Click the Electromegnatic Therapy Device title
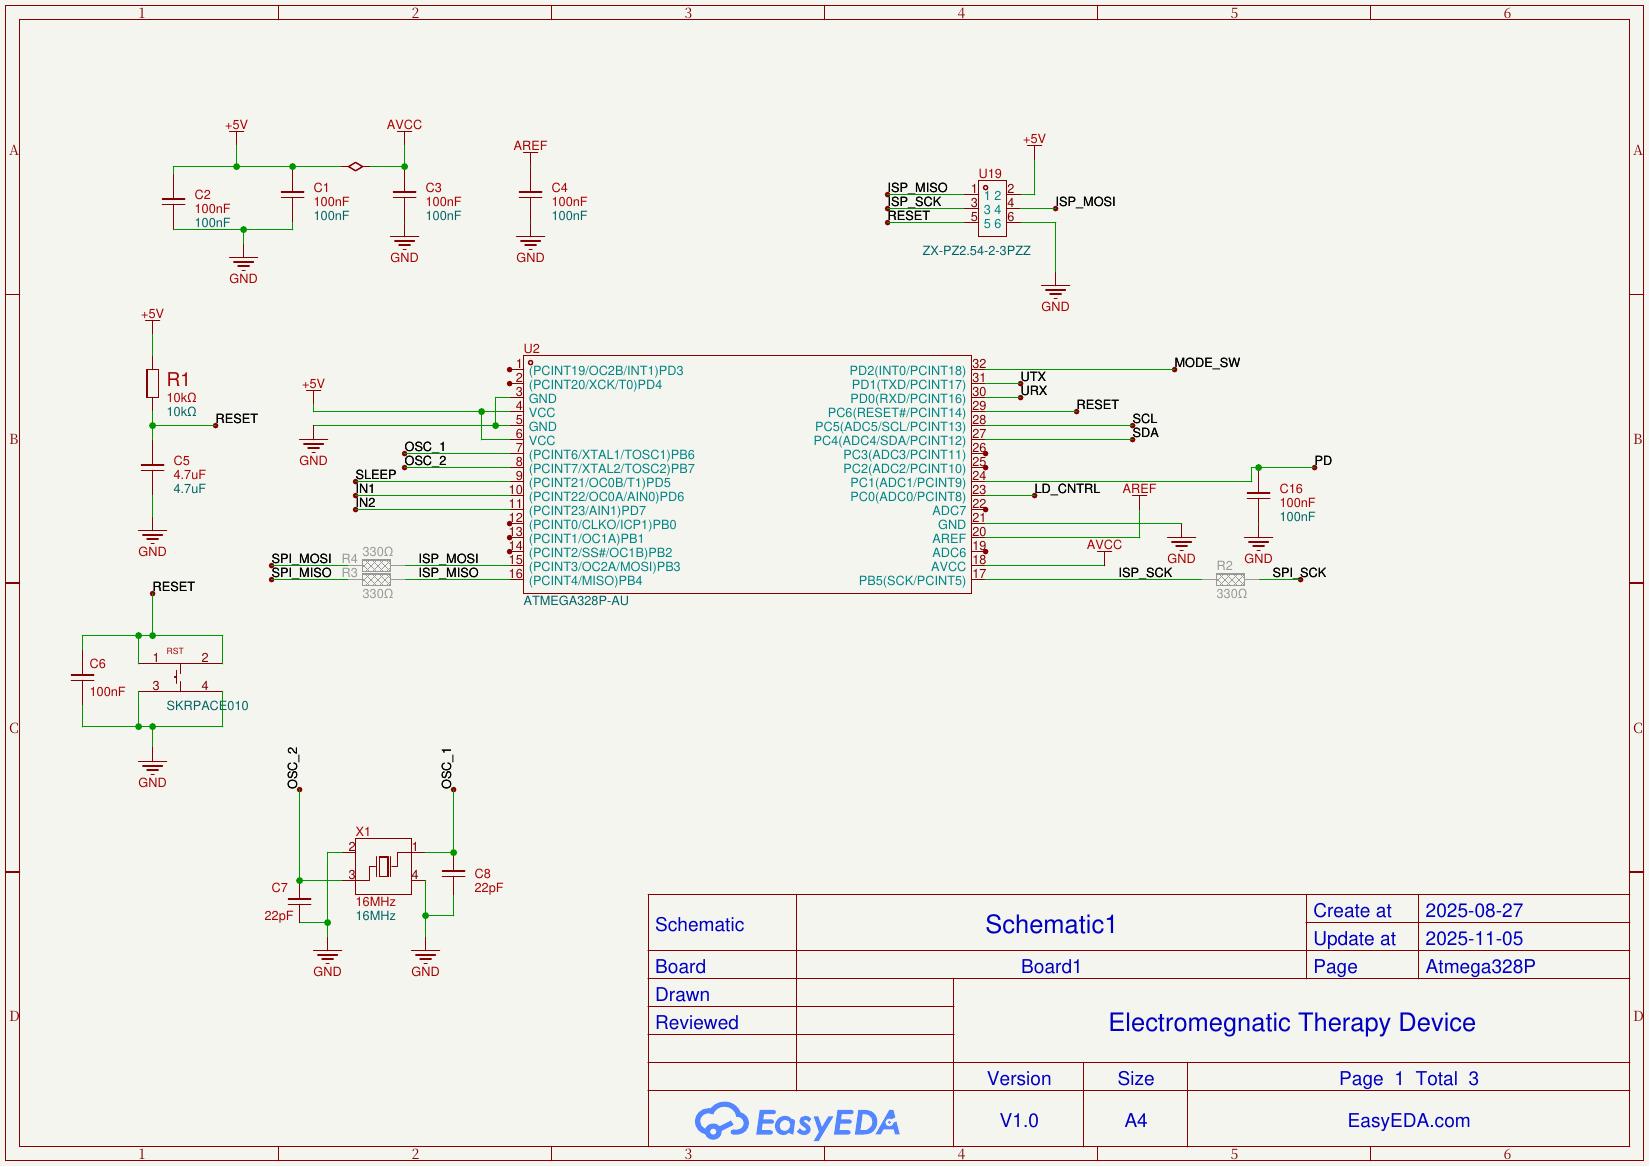Screen dimensions: 1650x1167 point(1292,1022)
